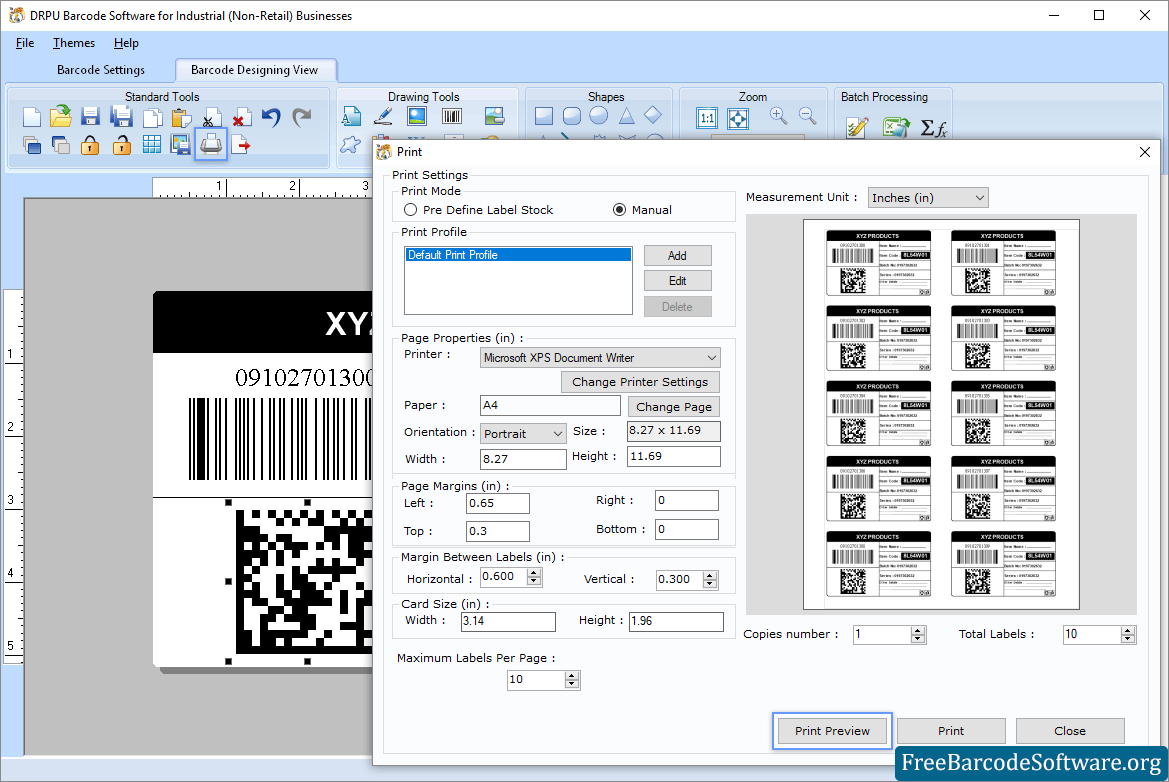Click the Save All icon

pos(121,116)
